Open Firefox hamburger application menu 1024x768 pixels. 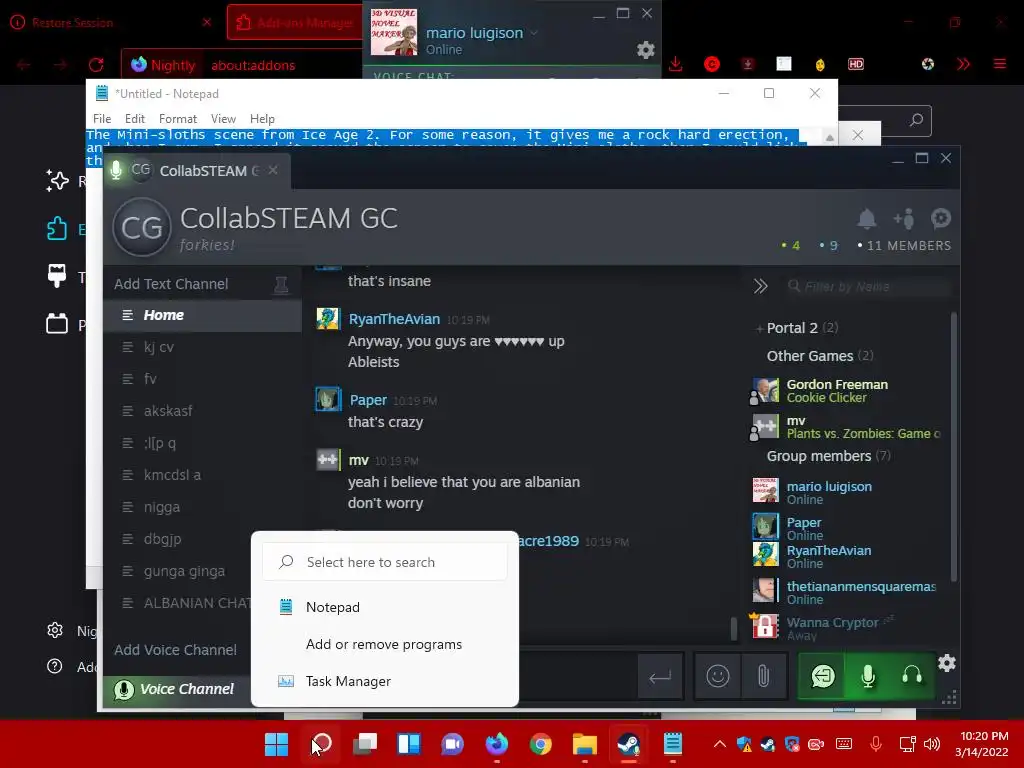pyautogui.click(x=1000, y=64)
